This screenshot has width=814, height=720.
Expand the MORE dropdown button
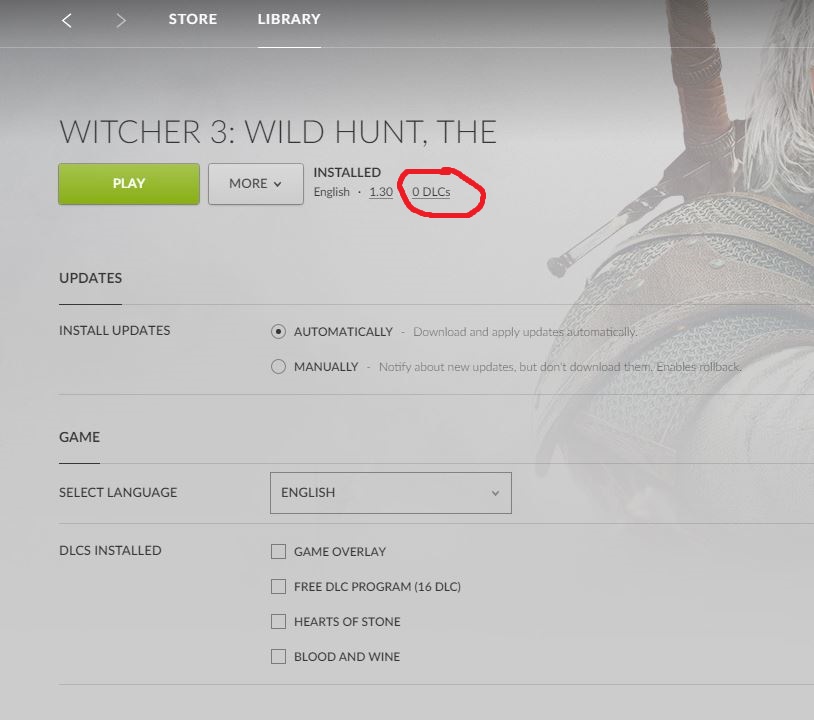tap(256, 184)
